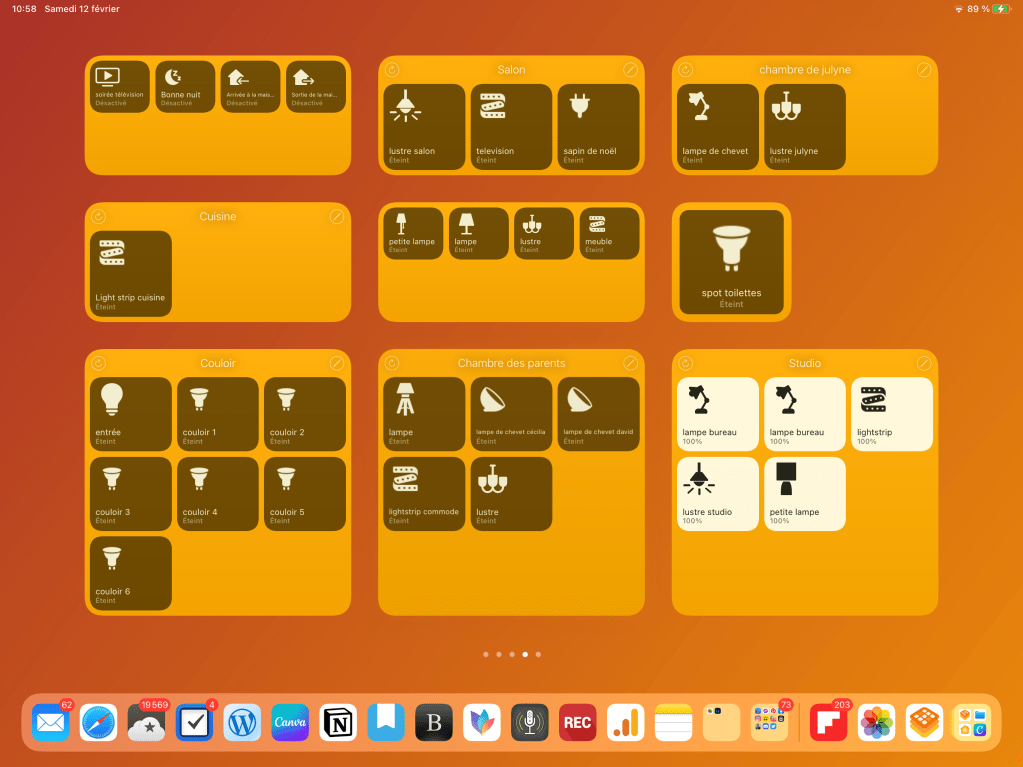Open Mail with the 62 badge
This screenshot has width=1023, height=767.
50,722
